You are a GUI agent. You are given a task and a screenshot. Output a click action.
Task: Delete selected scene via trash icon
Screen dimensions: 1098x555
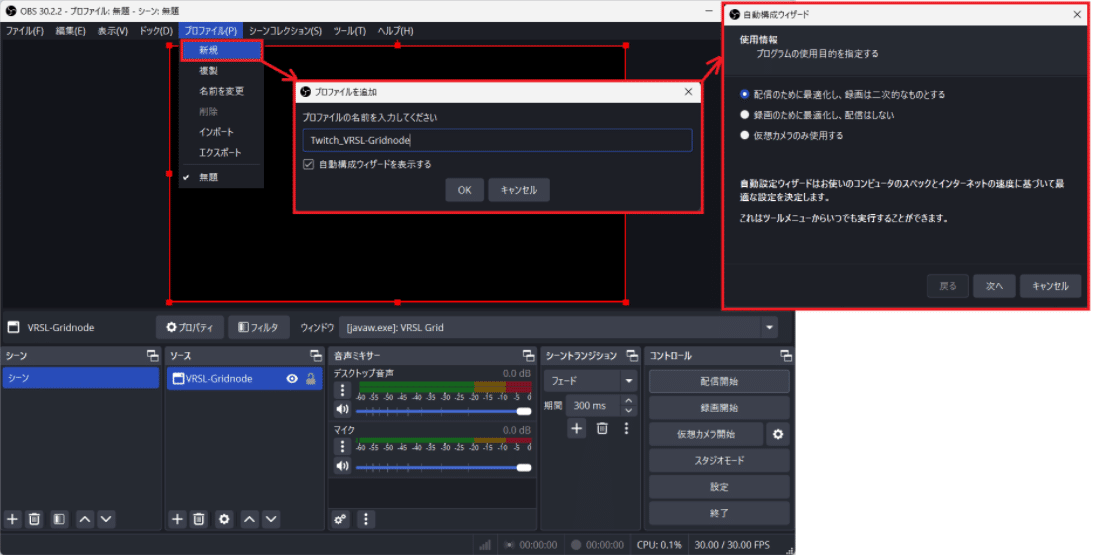[34, 519]
